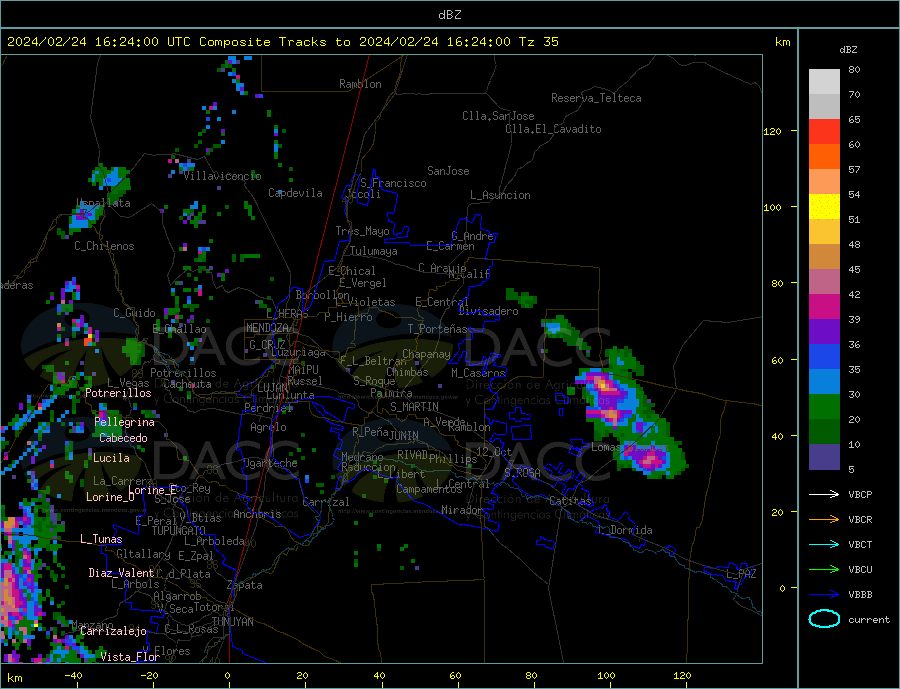The width and height of the screenshot is (900, 689).
Task: Click the 'Tulumaya' map label
Action: (374, 251)
